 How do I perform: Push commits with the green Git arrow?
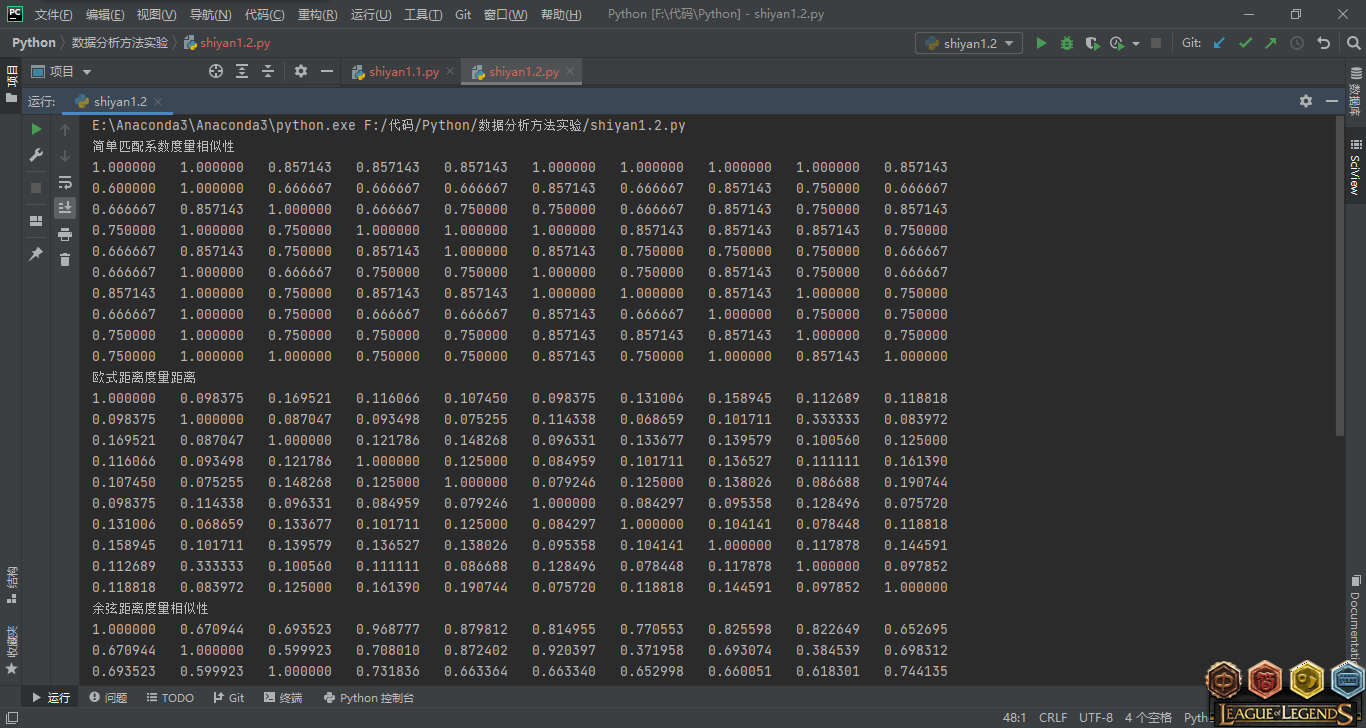[x=1271, y=43]
